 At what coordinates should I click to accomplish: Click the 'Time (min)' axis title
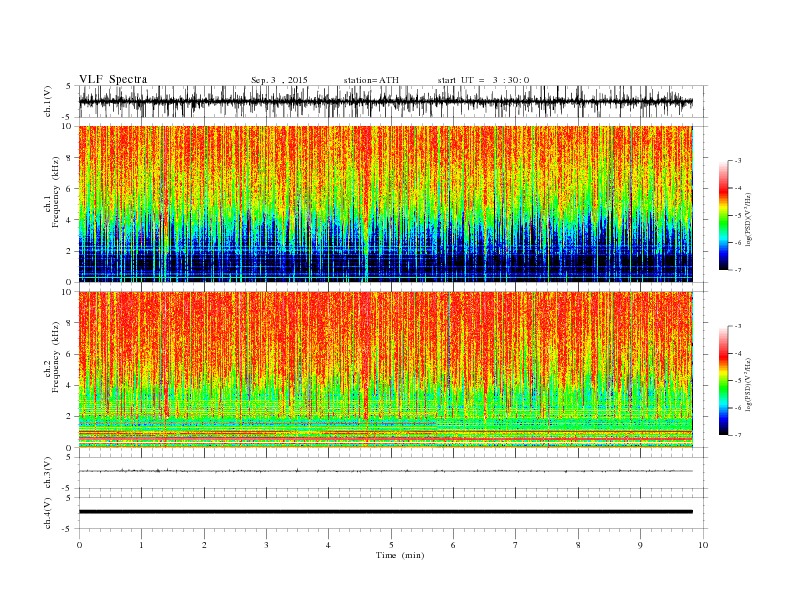click(400, 555)
